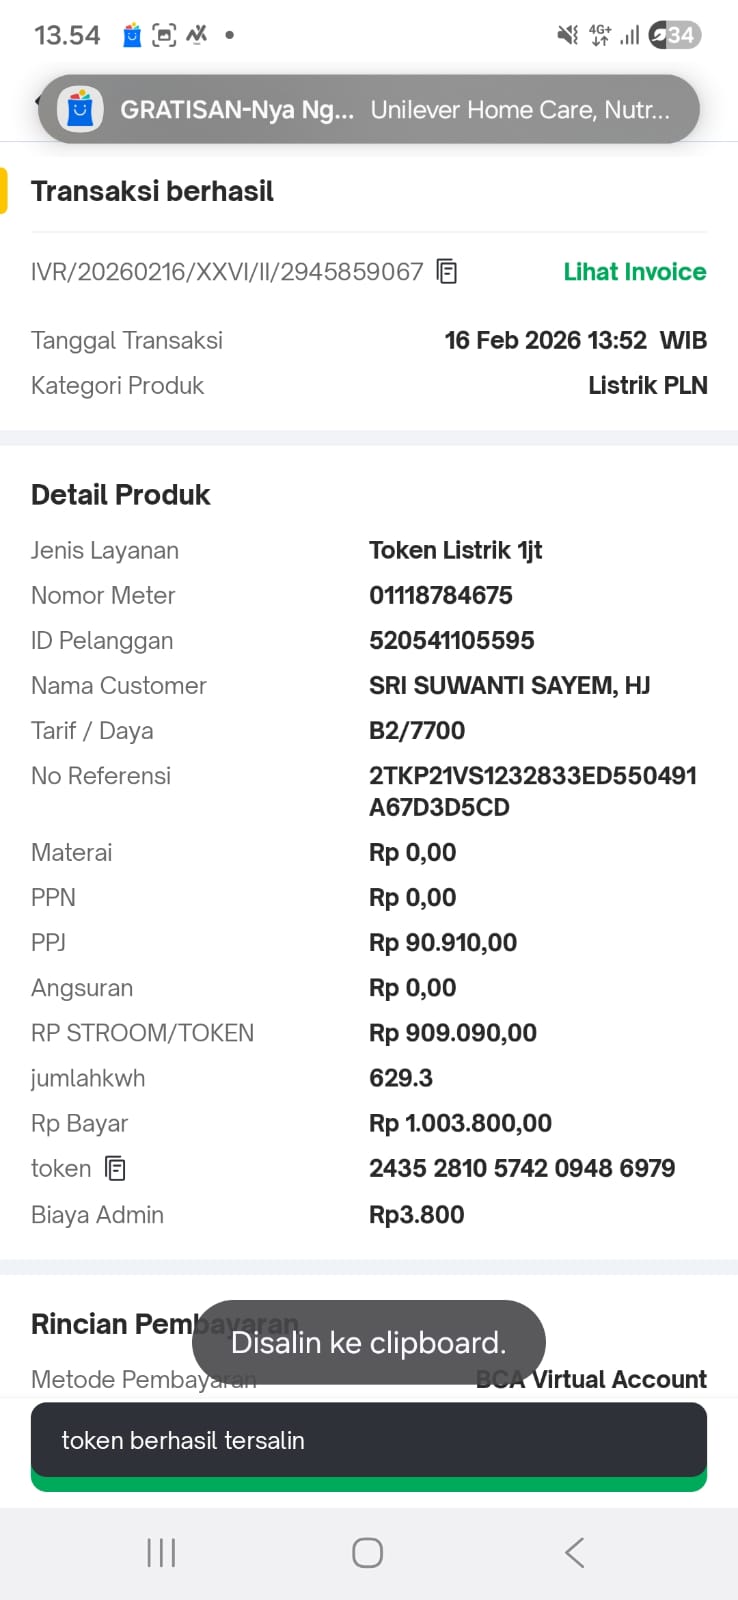Open the GRATISAN-Nya notification banner
The image size is (738, 1600).
368,109
